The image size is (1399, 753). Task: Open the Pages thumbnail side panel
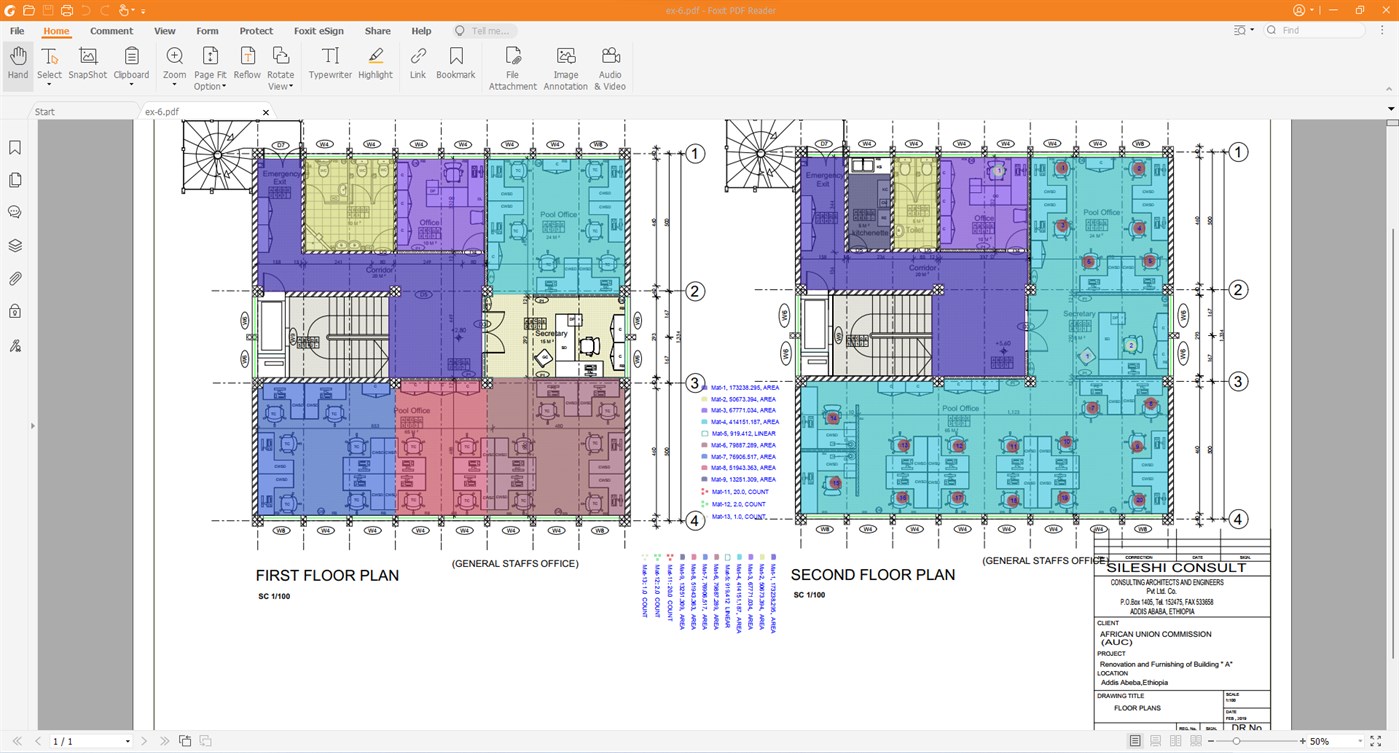pyautogui.click(x=15, y=180)
